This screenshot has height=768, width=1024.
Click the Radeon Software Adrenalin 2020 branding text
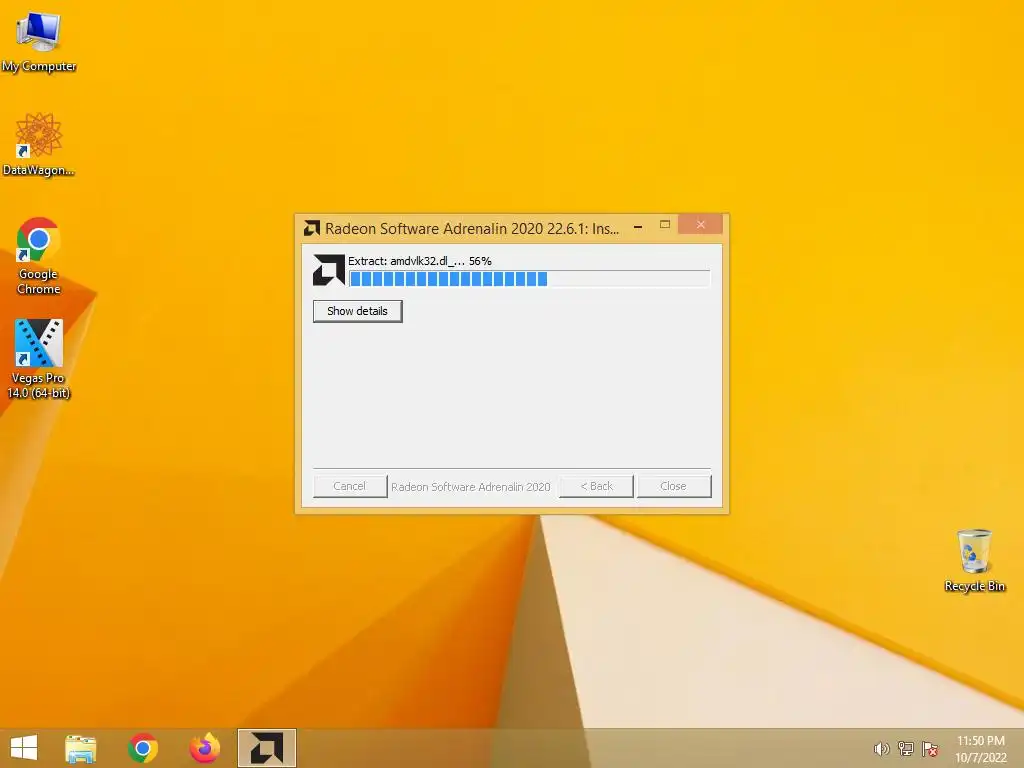[471, 487]
